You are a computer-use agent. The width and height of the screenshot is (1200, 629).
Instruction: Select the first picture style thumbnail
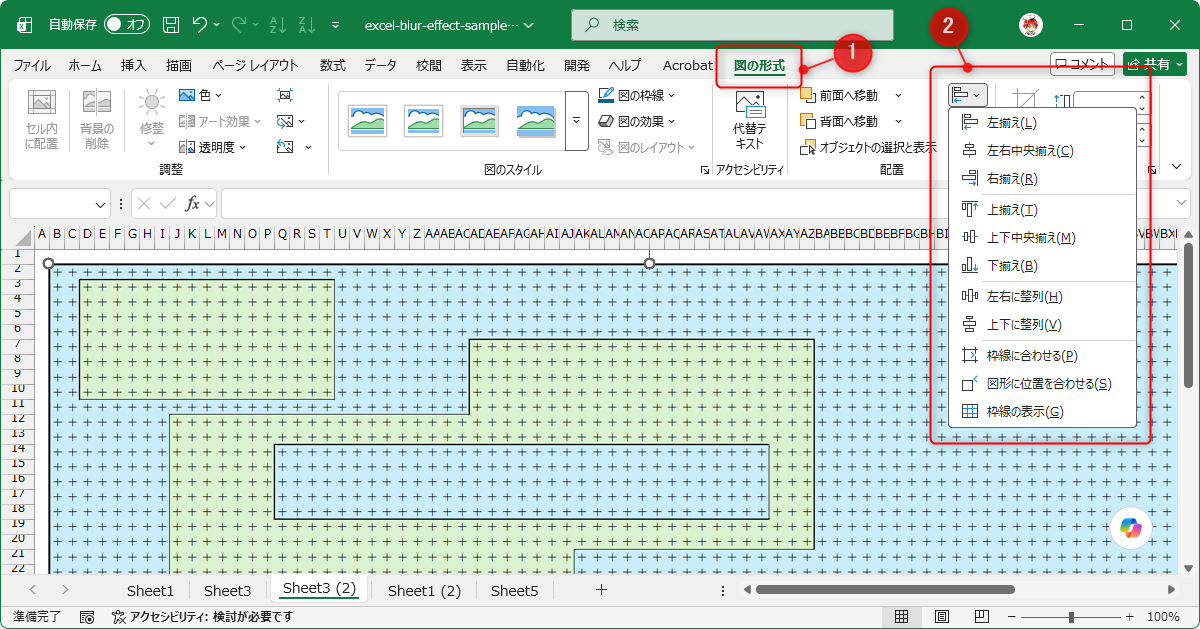click(367, 121)
